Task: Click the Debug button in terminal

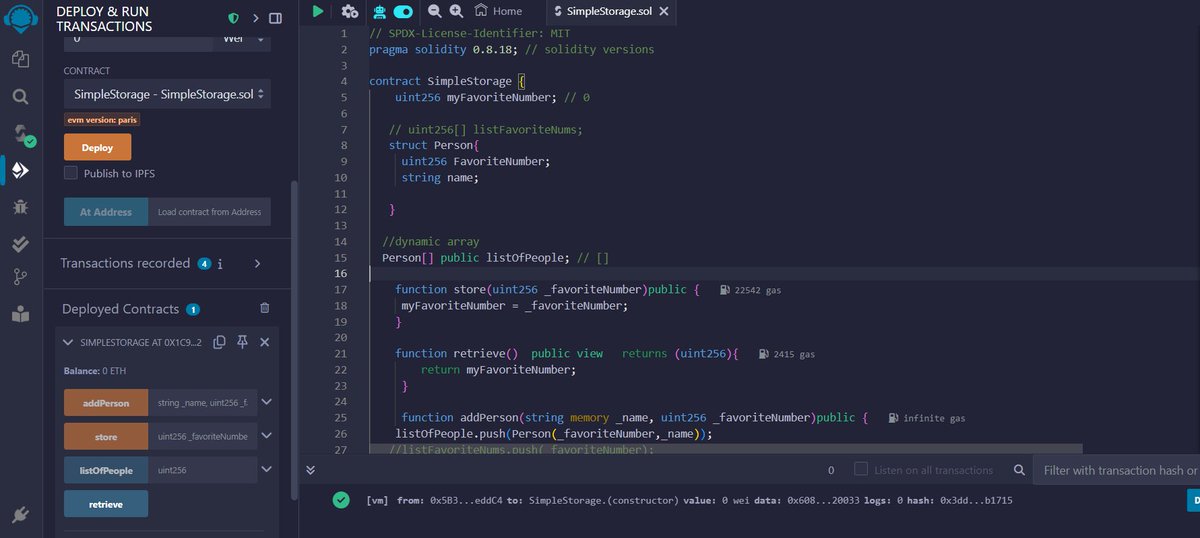Action: pos(1193,500)
